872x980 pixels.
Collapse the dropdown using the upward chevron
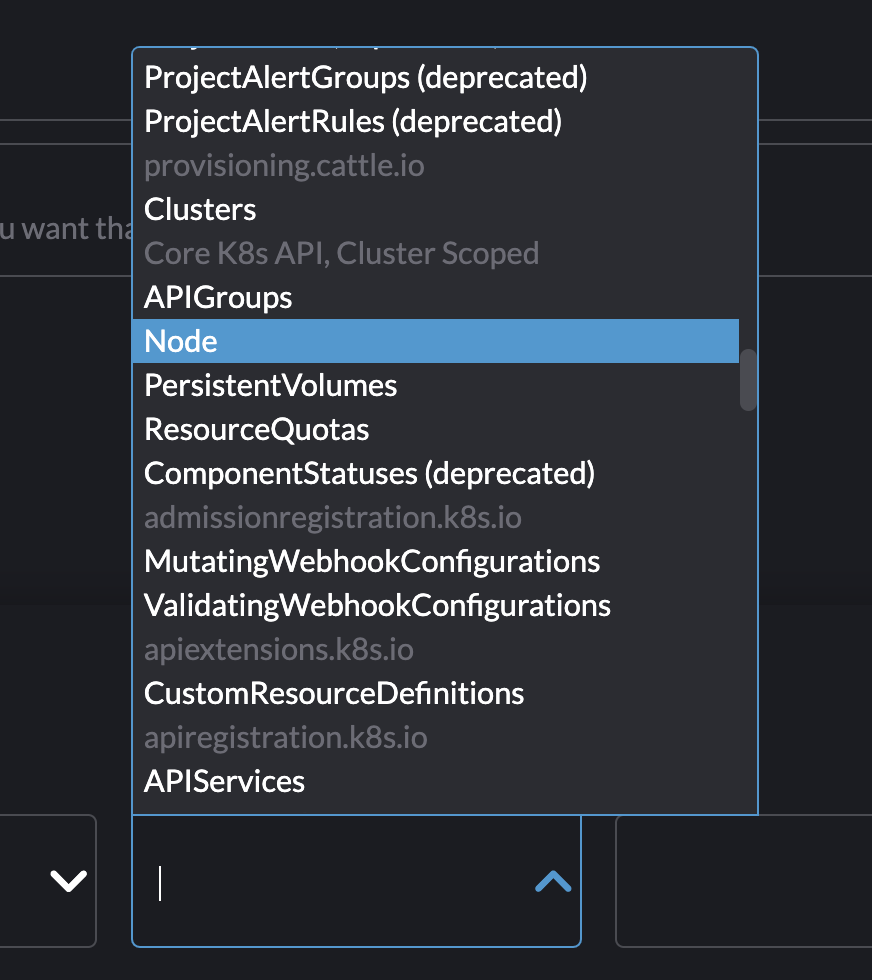[x=552, y=881]
